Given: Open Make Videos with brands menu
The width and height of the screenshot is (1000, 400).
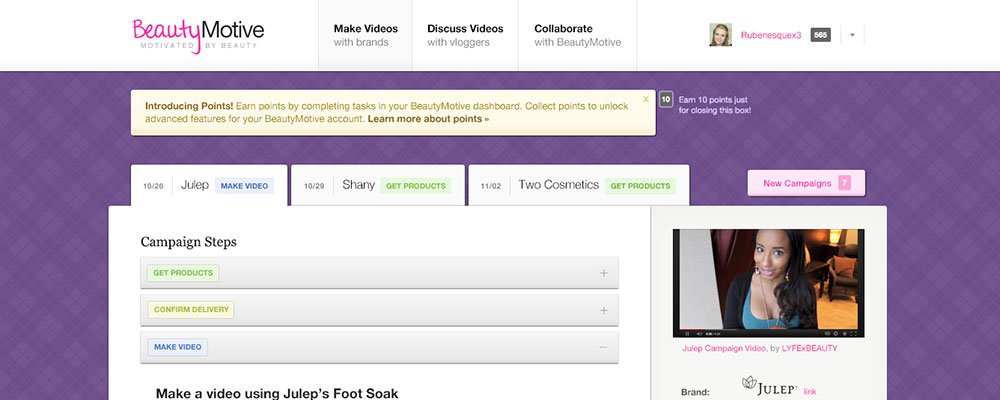Looking at the screenshot, I should 365,35.
